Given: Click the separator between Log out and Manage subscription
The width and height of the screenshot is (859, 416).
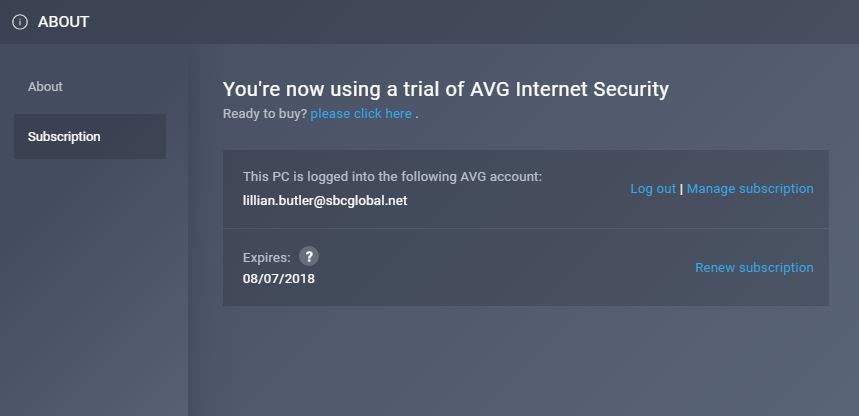Looking at the screenshot, I should click(682, 189).
